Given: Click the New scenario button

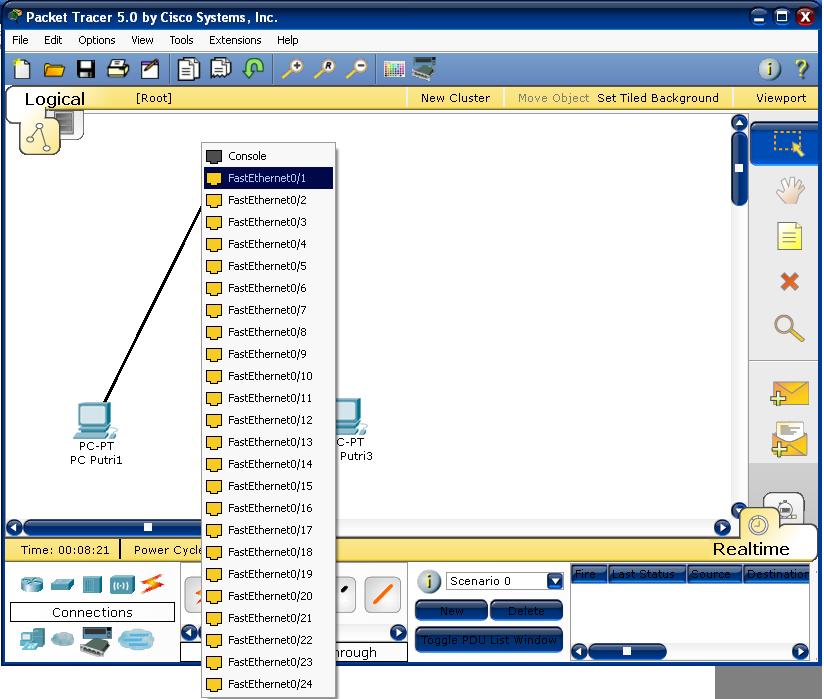Looking at the screenshot, I should click(x=451, y=611).
